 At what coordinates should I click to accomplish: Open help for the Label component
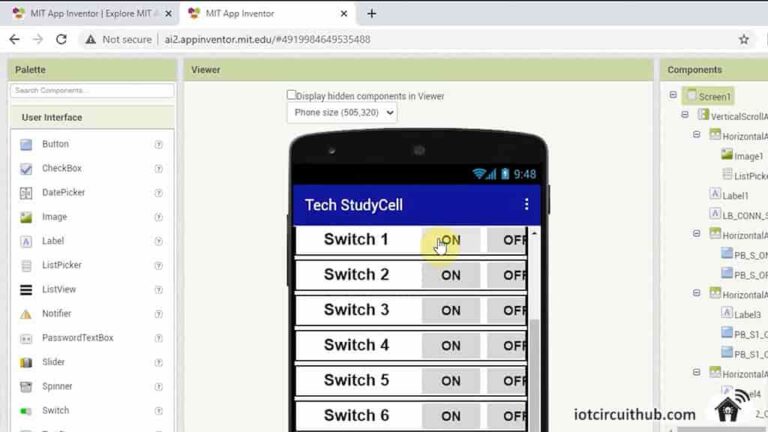point(159,241)
